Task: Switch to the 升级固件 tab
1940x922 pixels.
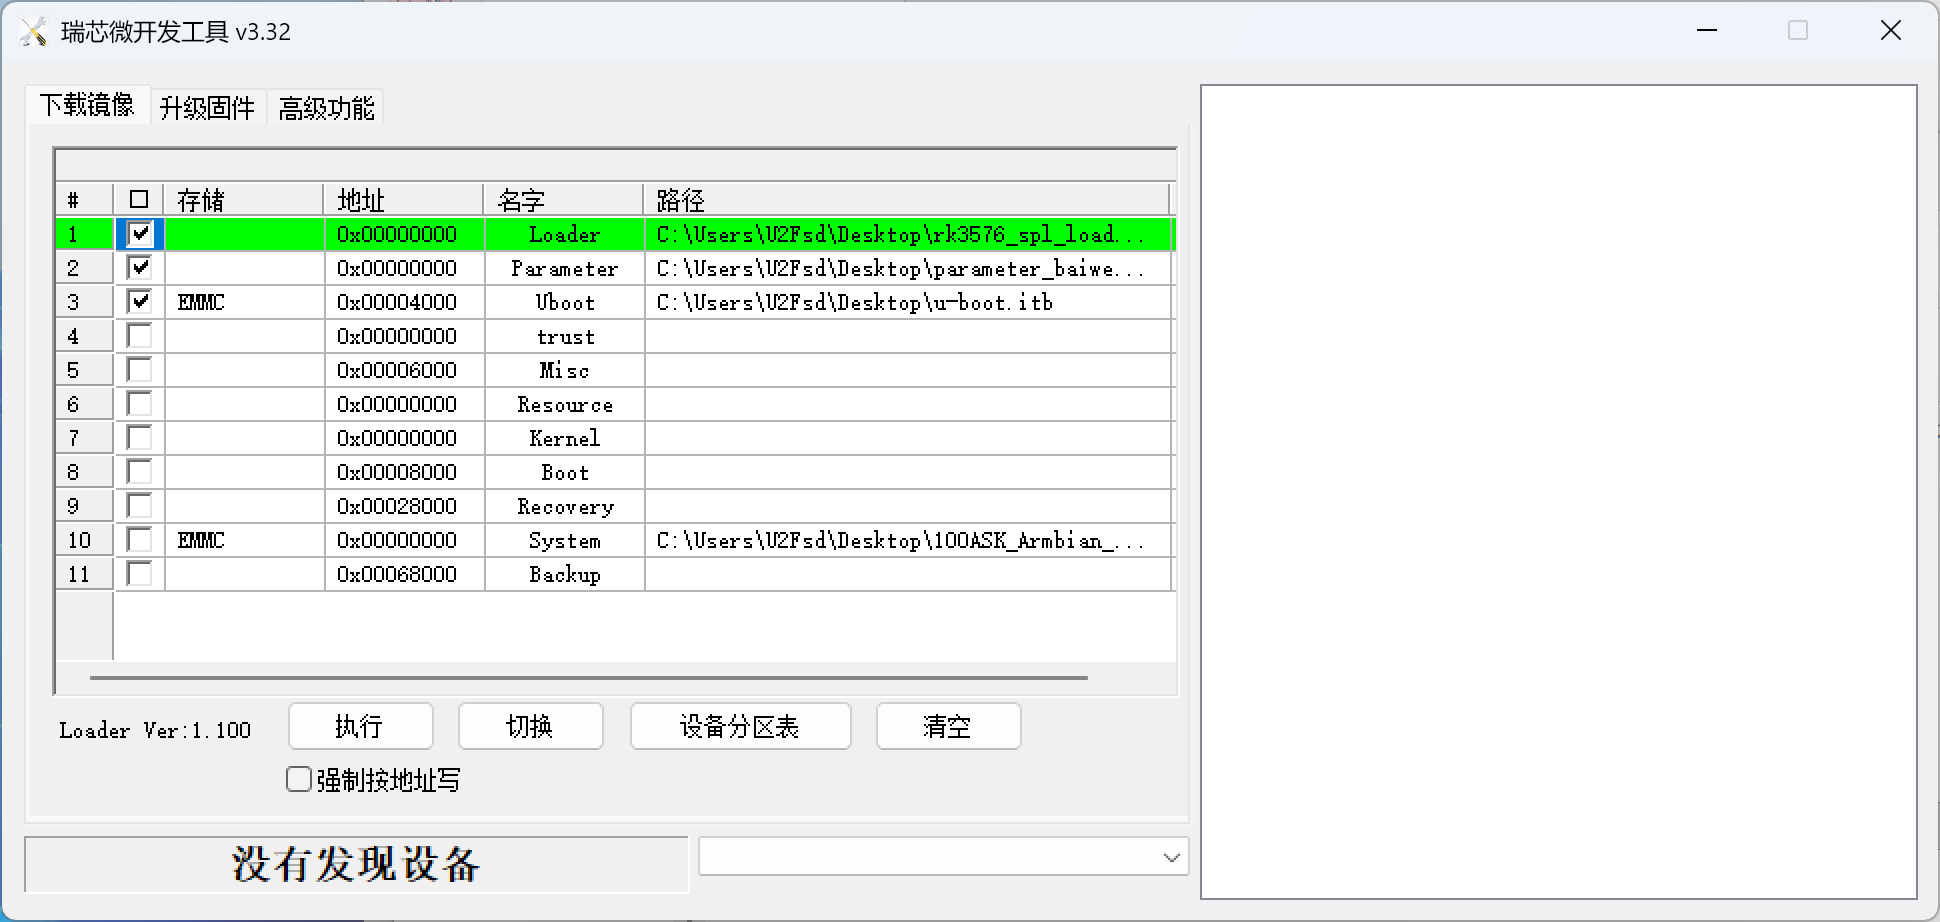Action: click(x=207, y=108)
